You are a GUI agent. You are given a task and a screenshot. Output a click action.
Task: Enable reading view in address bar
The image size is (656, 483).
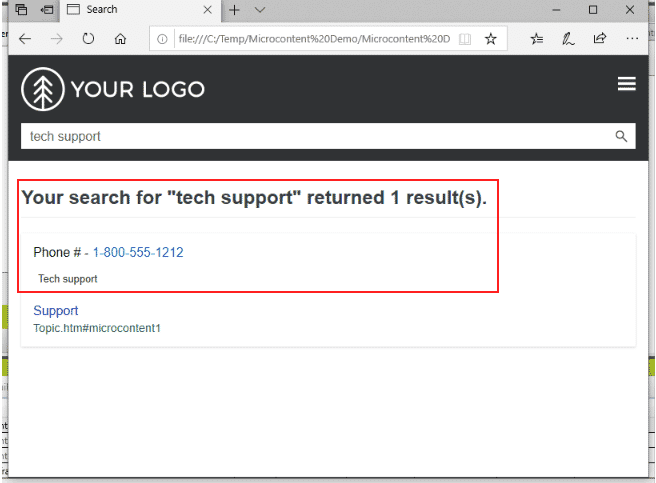pyautogui.click(x=465, y=39)
